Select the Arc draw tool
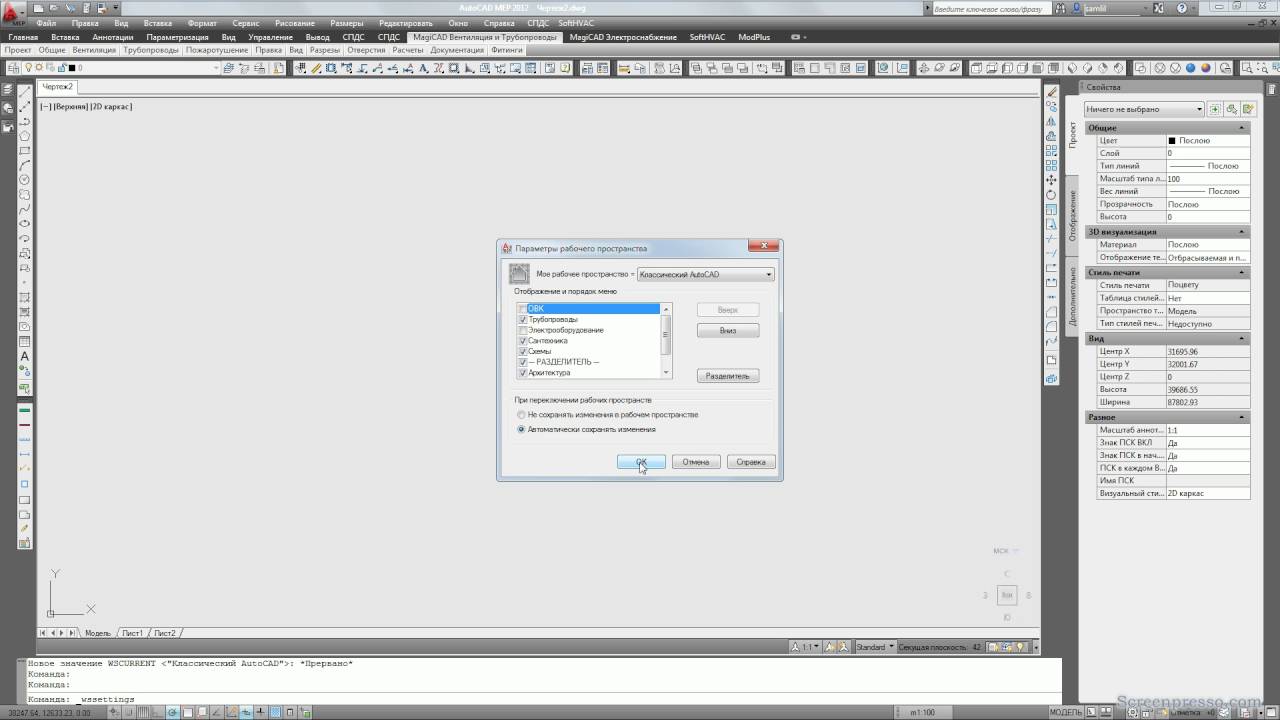The width and height of the screenshot is (1280, 720). (25, 166)
